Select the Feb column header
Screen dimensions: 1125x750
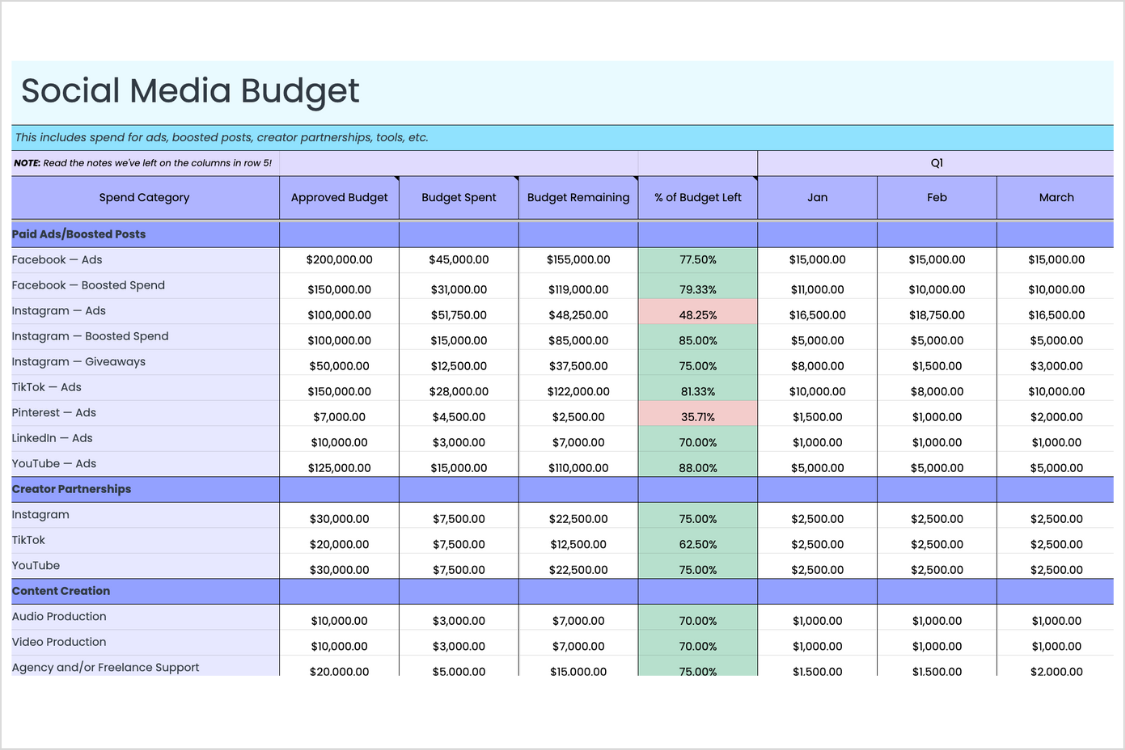pos(936,197)
